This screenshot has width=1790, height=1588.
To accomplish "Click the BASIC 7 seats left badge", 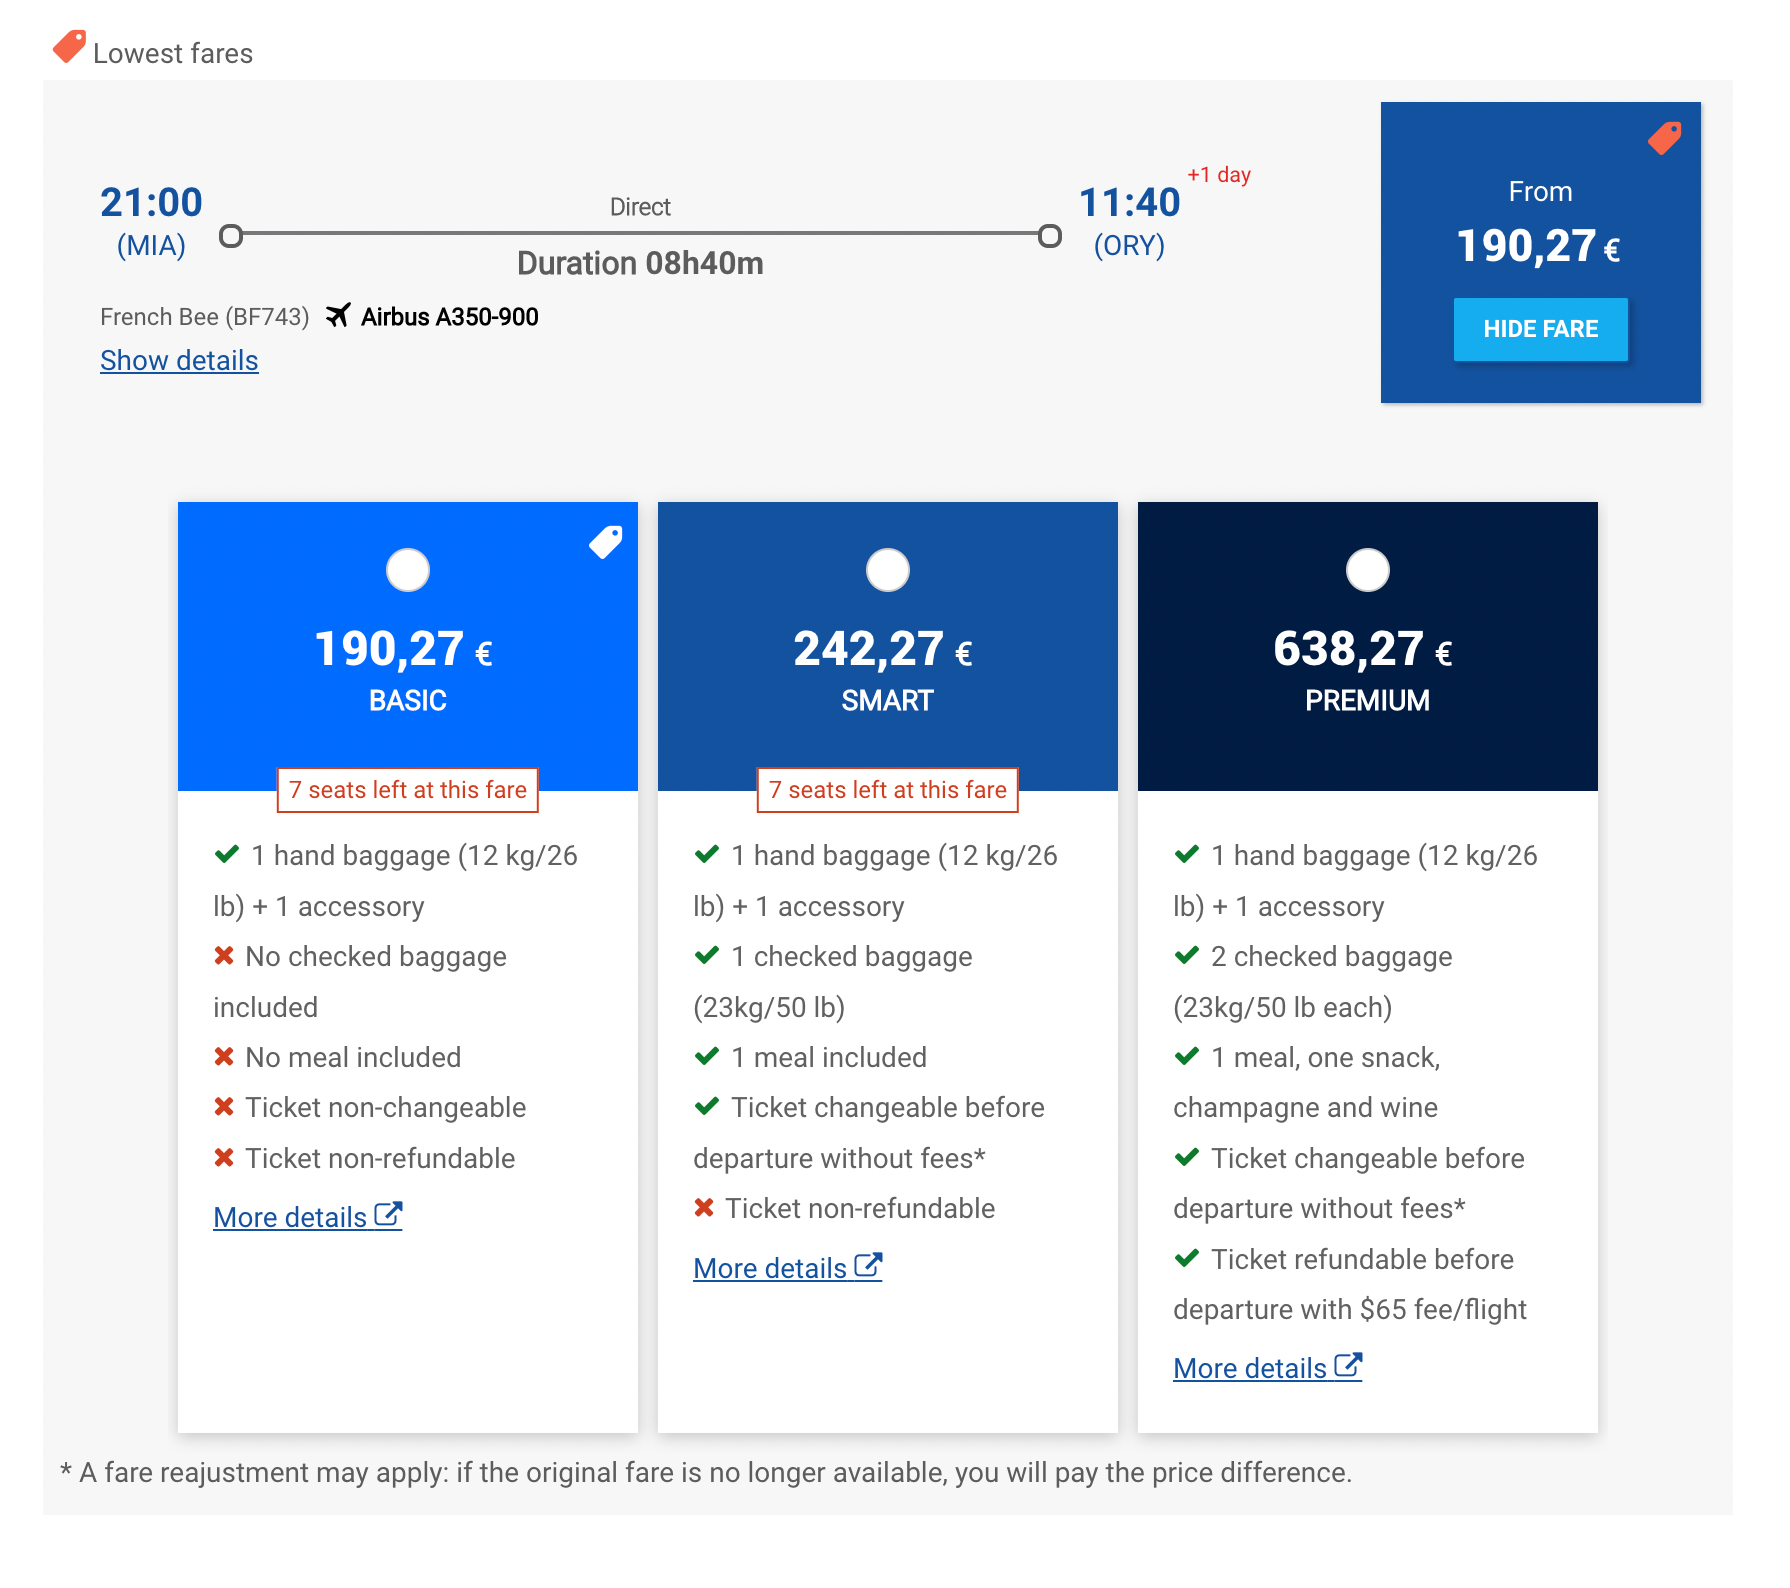I will pyautogui.click(x=408, y=790).
